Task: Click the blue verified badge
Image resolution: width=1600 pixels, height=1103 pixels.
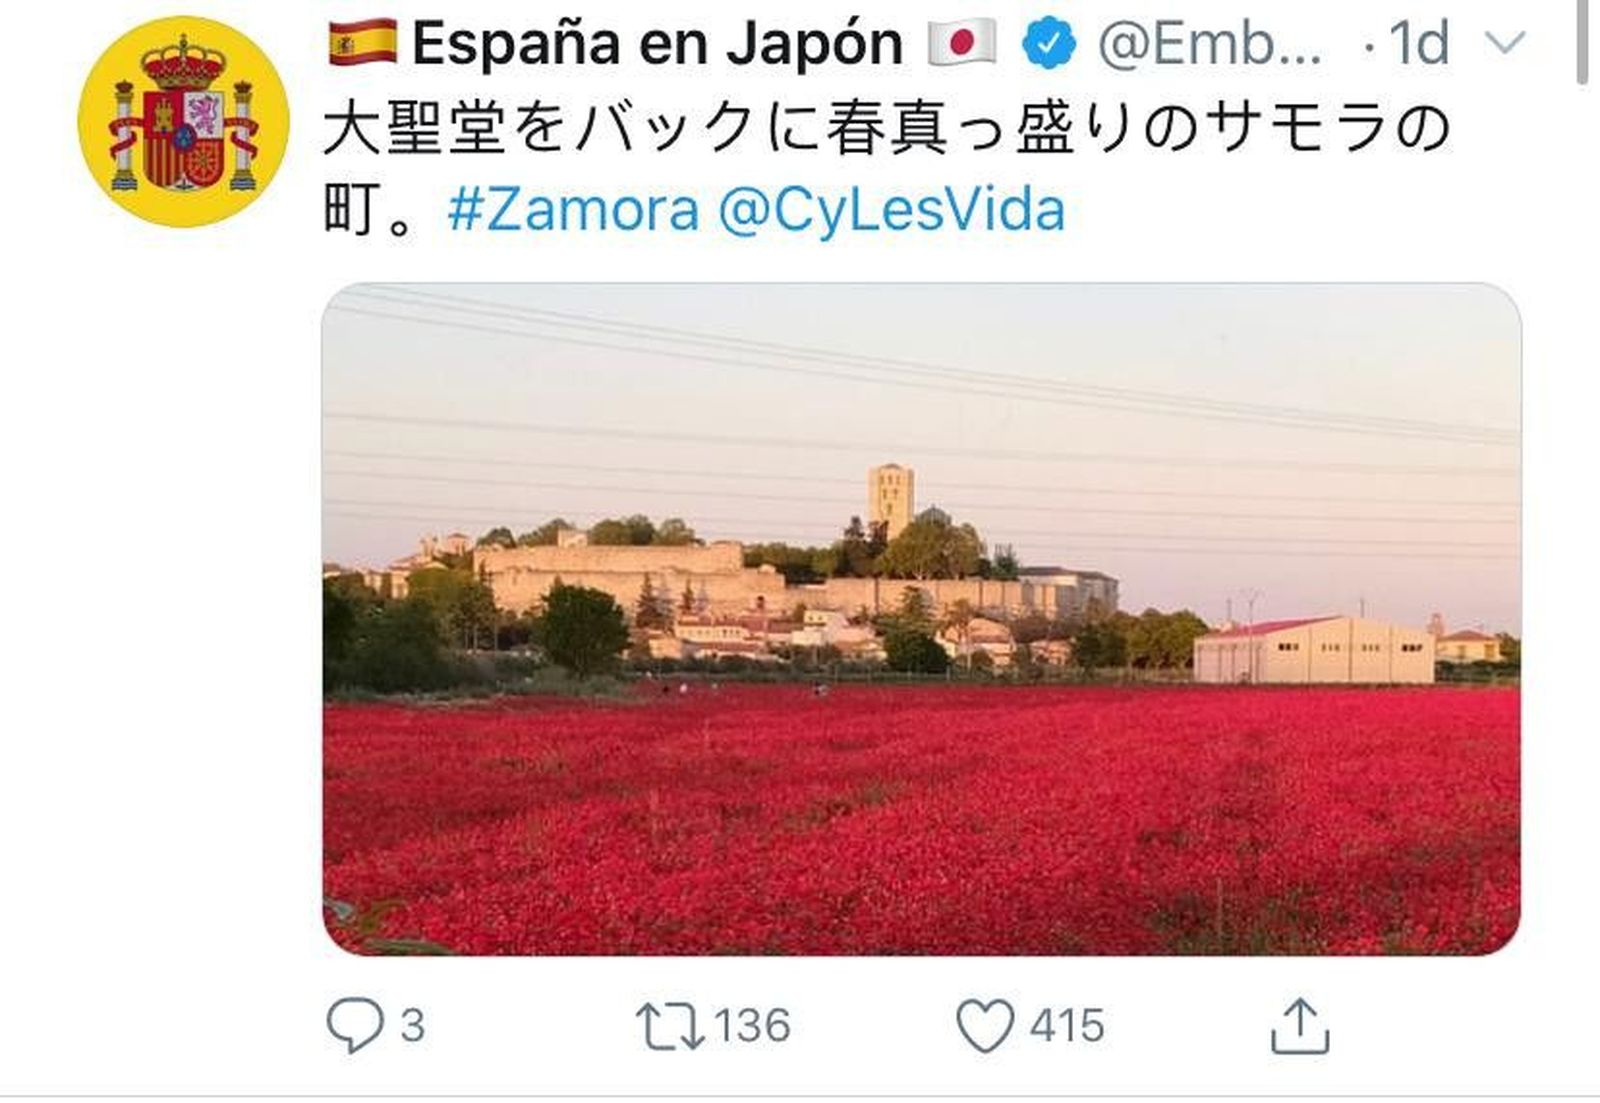Action: point(1048,44)
